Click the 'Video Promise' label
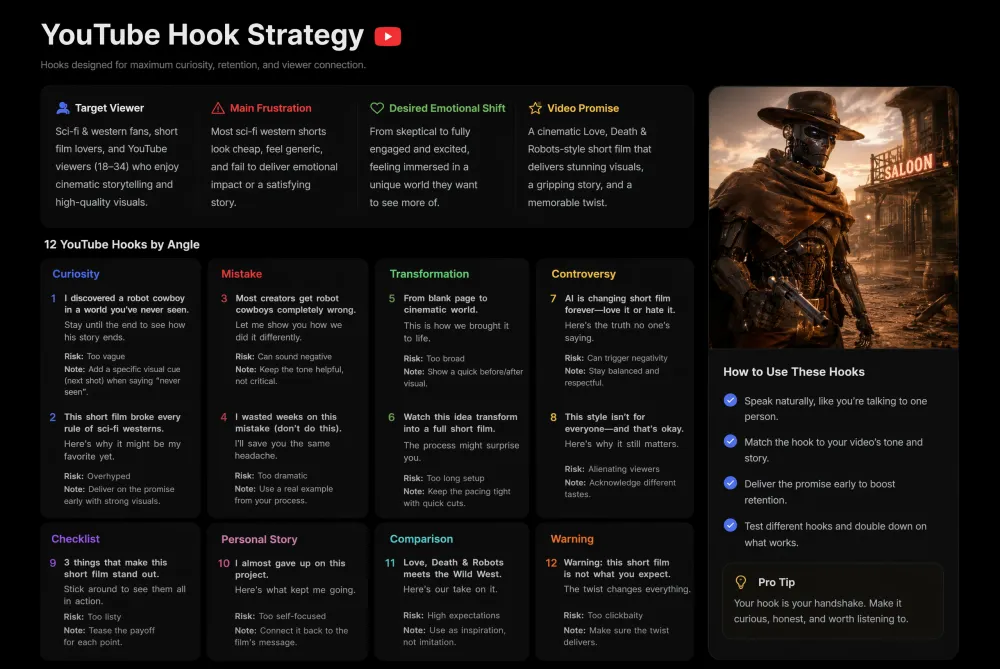Image resolution: width=1000 pixels, height=669 pixels. click(583, 108)
